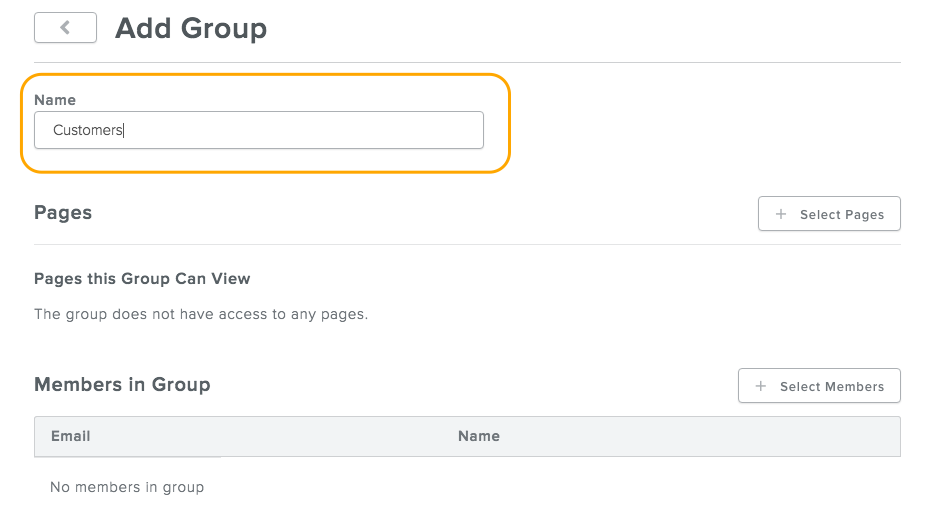Click the Name label above the text field
Screen dimensions: 931x513
tap(55, 100)
